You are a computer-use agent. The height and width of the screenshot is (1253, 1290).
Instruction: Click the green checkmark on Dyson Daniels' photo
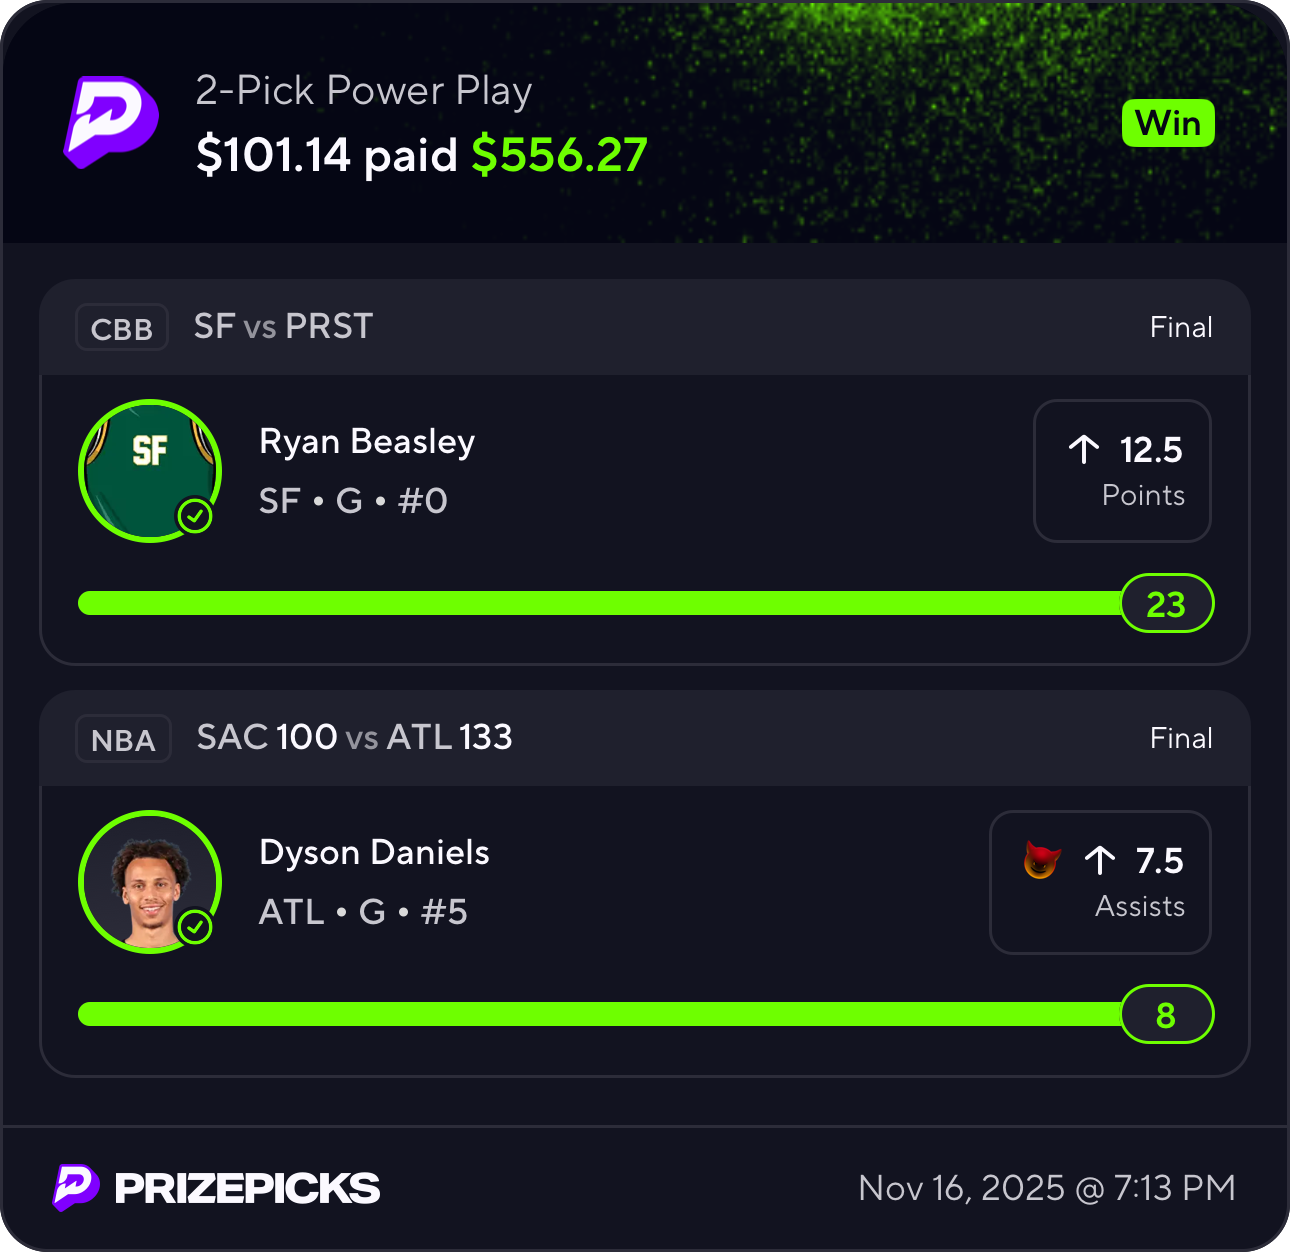point(195,927)
